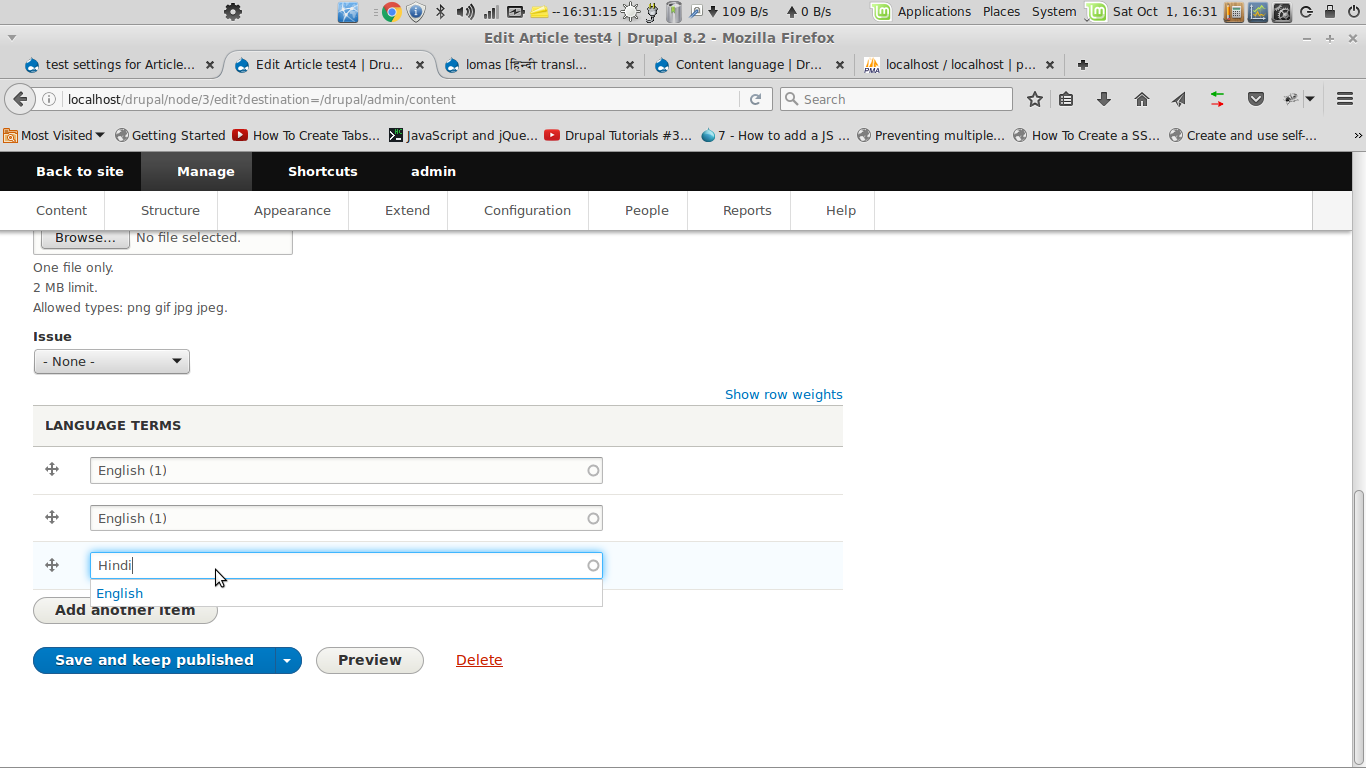The height and width of the screenshot is (768, 1366).
Task: Open the Downloads arrow icon
Action: pos(1104,99)
